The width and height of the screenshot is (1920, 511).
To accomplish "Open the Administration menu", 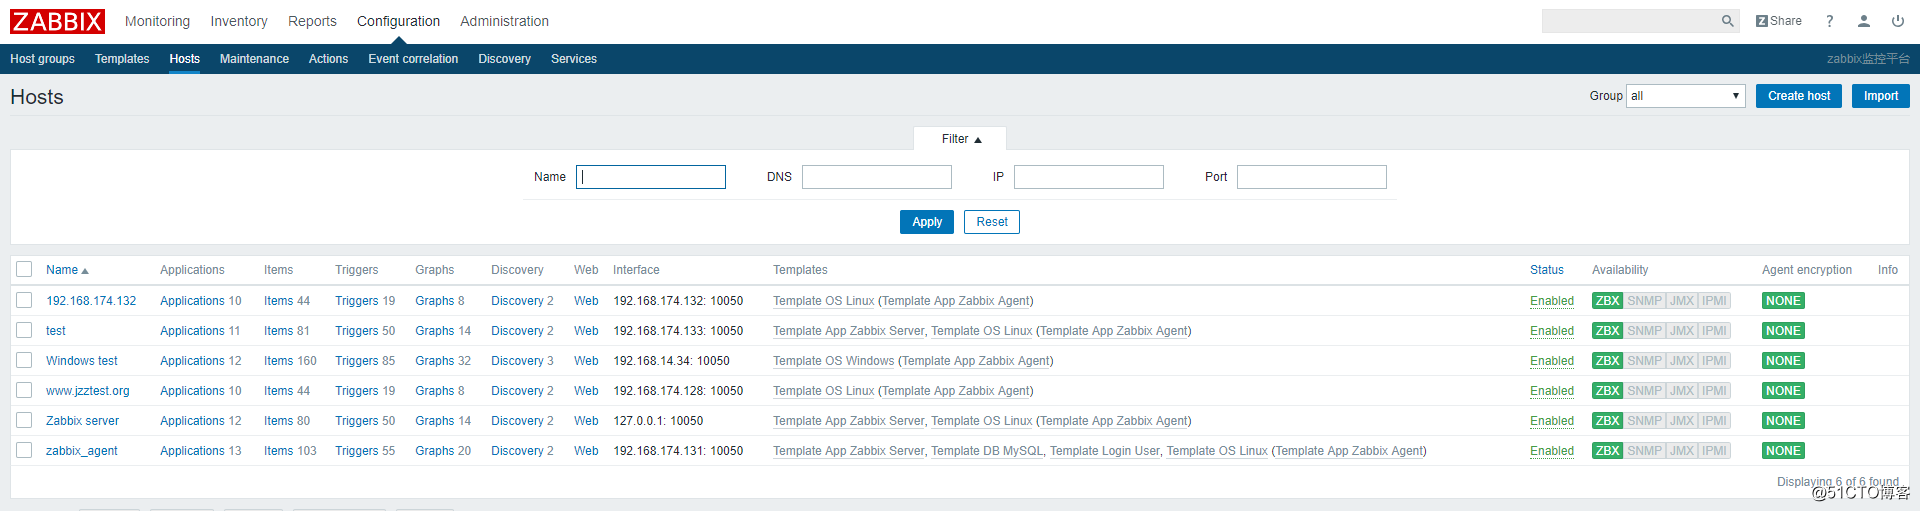I will pos(504,21).
